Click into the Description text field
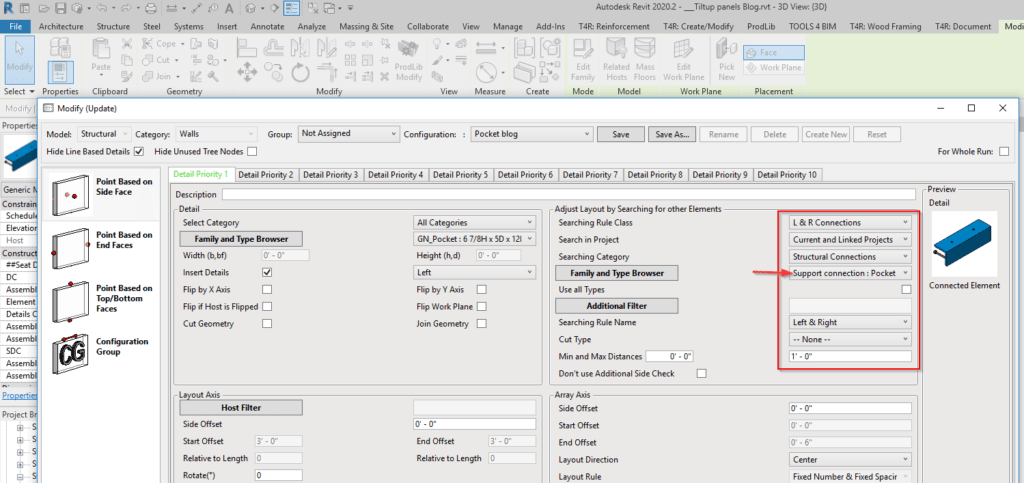The image size is (1024, 483). tap(569, 195)
